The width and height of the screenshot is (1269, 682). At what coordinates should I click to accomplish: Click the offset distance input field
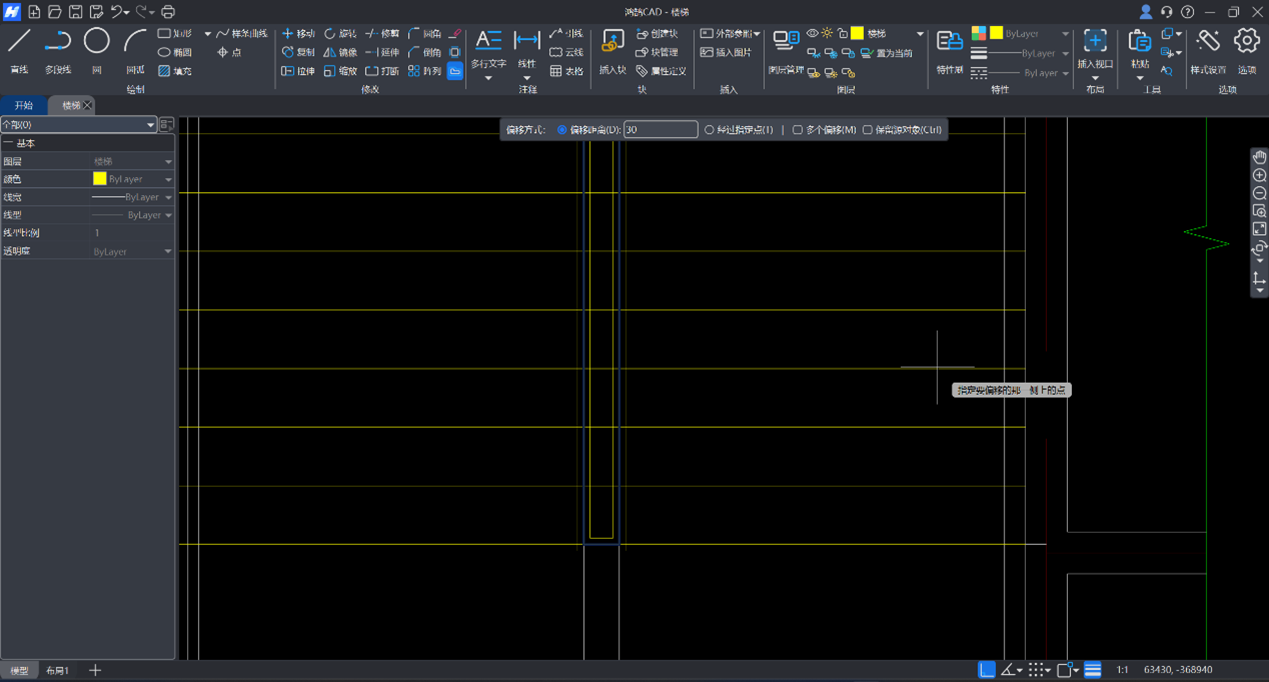click(660, 130)
